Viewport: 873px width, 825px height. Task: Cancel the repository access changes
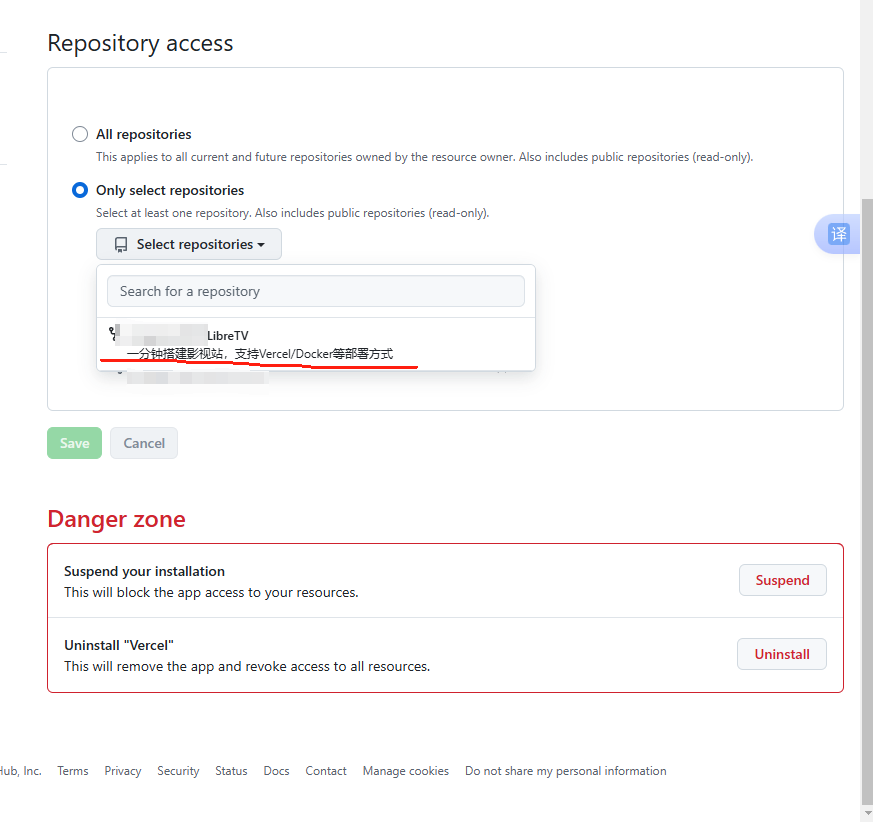[144, 443]
